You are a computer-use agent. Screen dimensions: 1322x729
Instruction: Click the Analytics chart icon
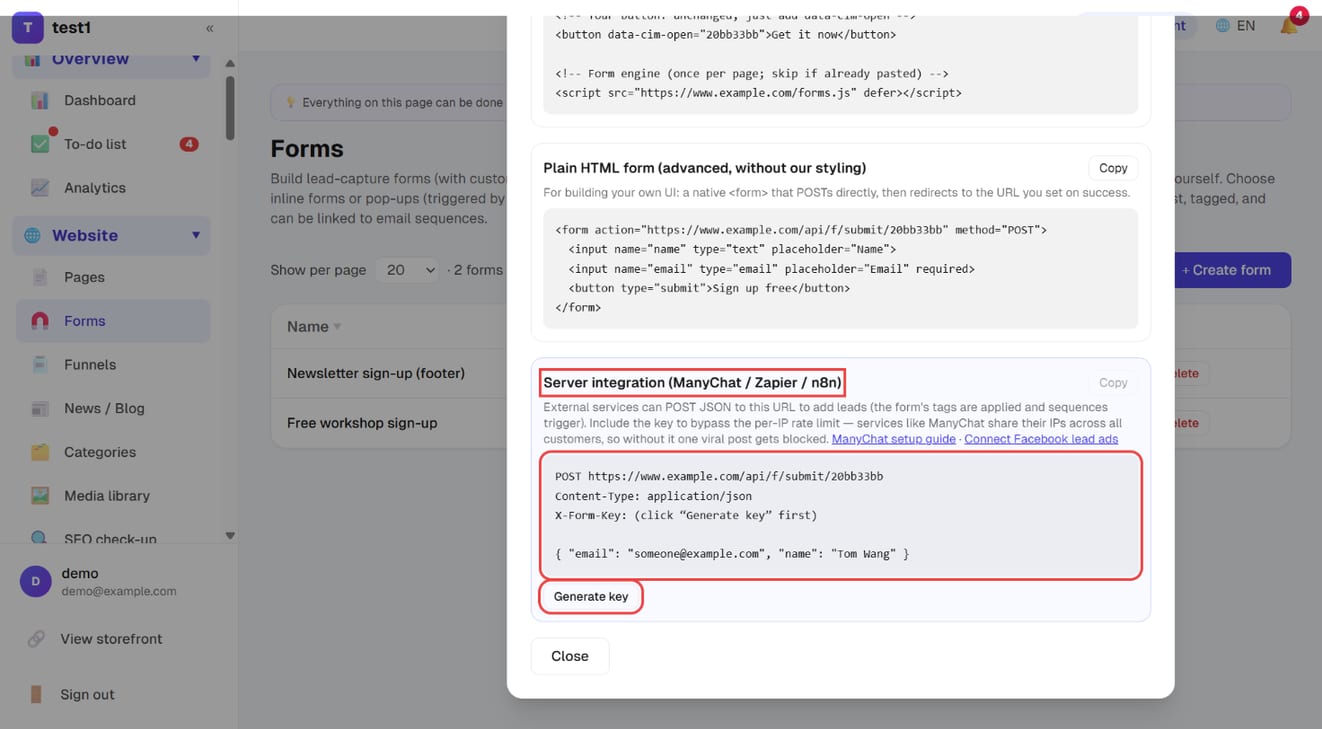pos(40,188)
